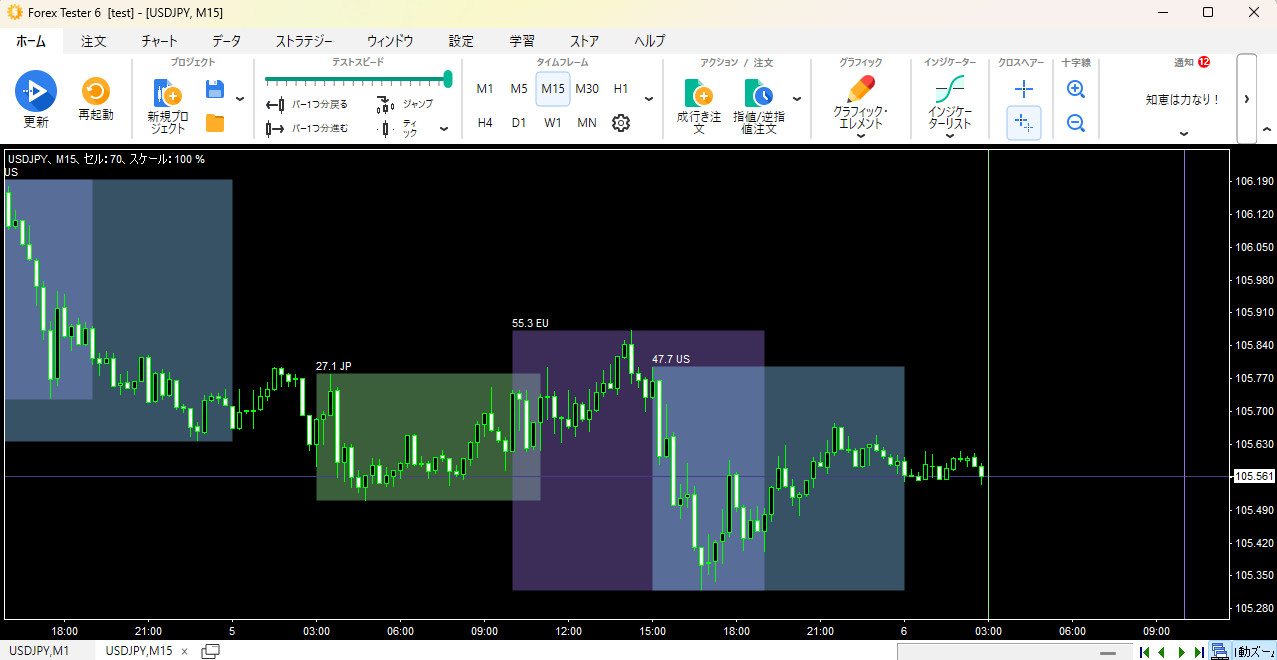Image resolution: width=1277 pixels, height=660 pixels.
Task: Select the W1 timeframe
Action: coord(553,123)
